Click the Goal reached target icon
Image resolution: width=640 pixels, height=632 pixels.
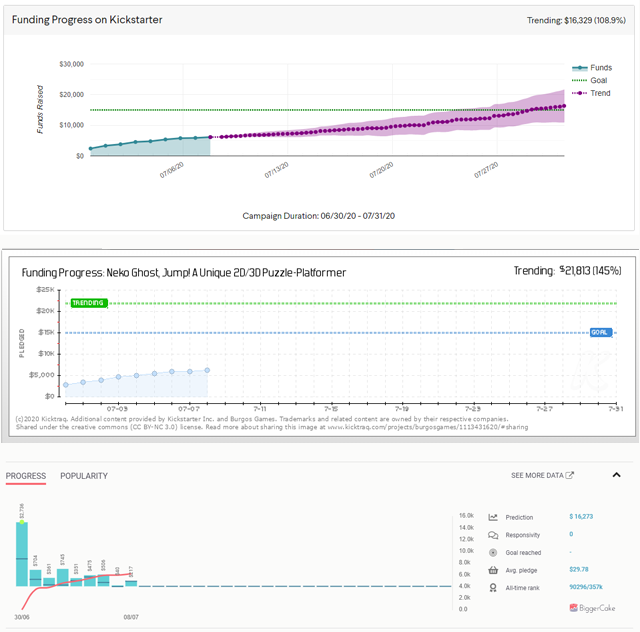(493, 552)
